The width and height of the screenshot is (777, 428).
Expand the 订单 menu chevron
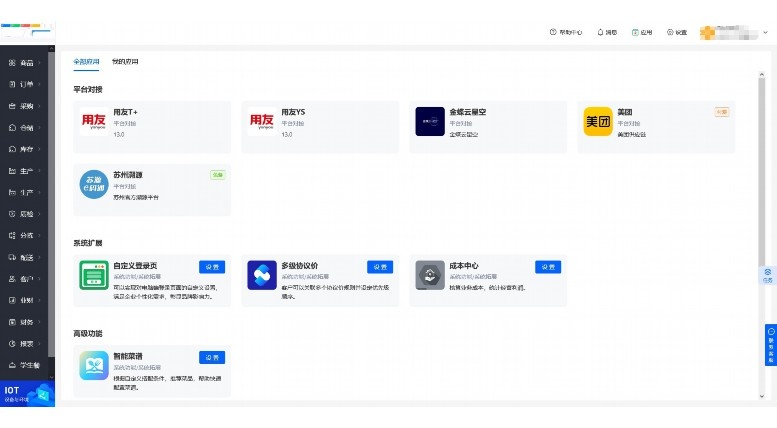coord(39,84)
